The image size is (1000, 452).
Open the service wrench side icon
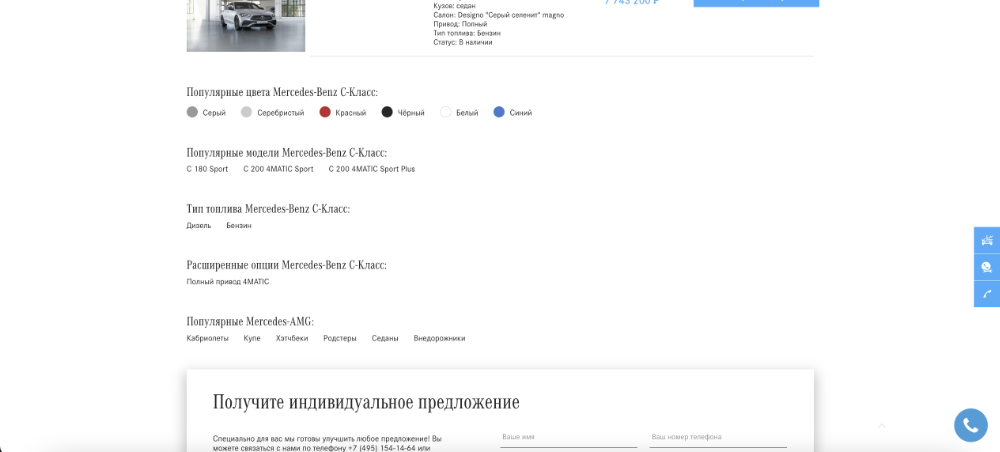click(x=987, y=267)
